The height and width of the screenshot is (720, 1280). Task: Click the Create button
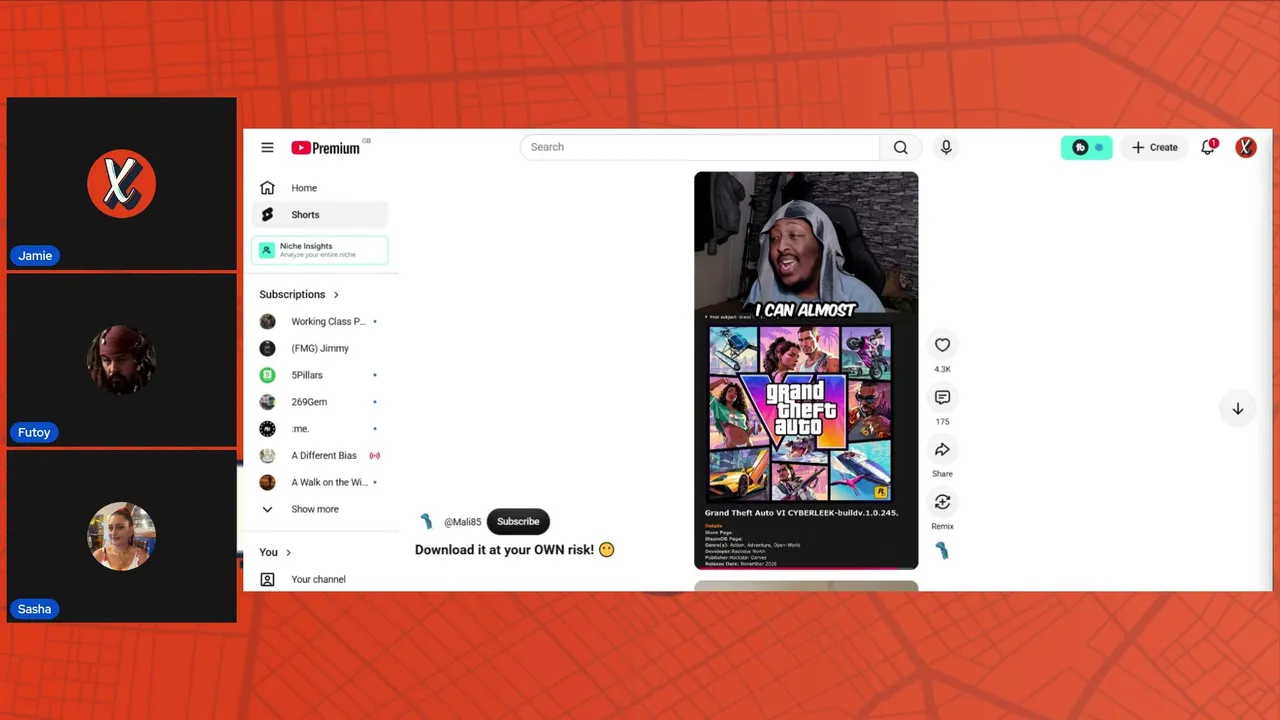point(1155,147)
